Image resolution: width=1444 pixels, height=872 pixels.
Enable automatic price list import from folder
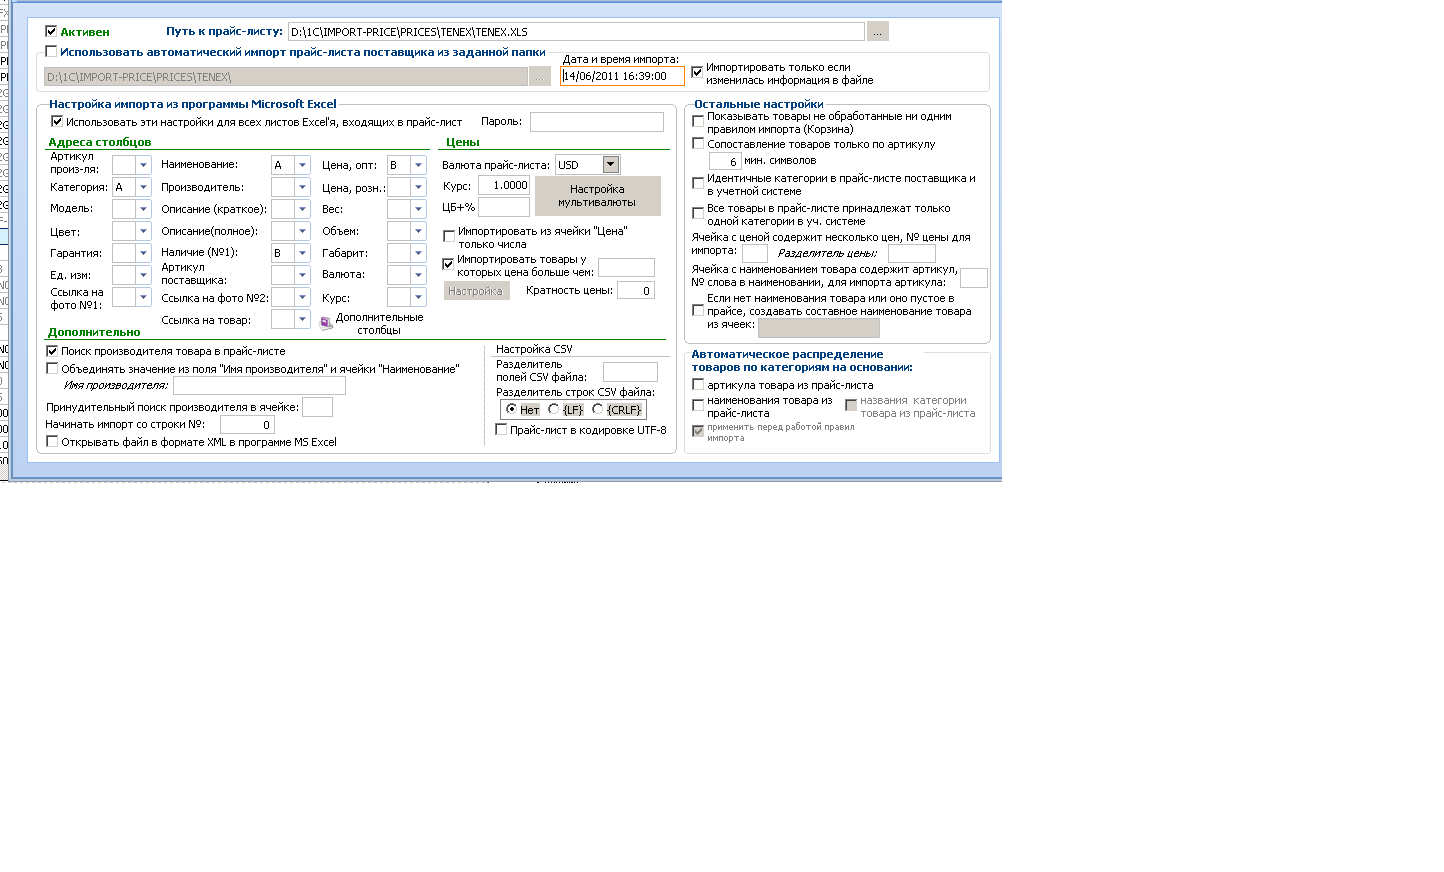point(52,52)
